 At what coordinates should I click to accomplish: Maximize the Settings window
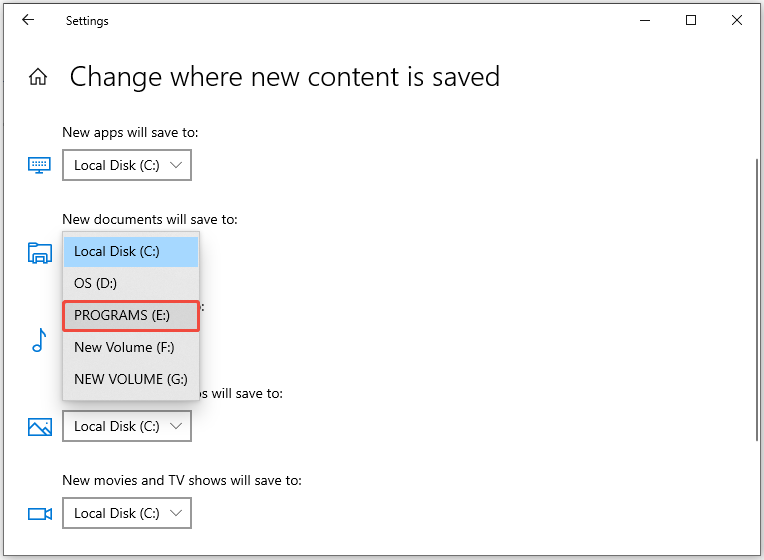691,20
